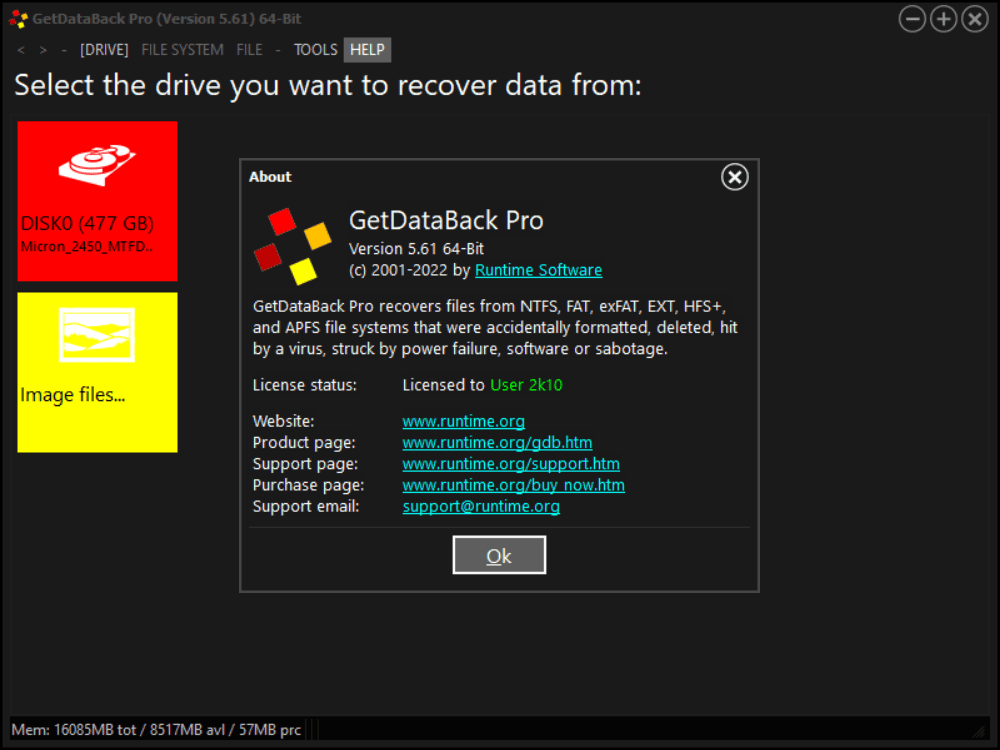Open the [DRIVE] step menu
This screenshot has height=750, width=1000.
coord(104,50)
